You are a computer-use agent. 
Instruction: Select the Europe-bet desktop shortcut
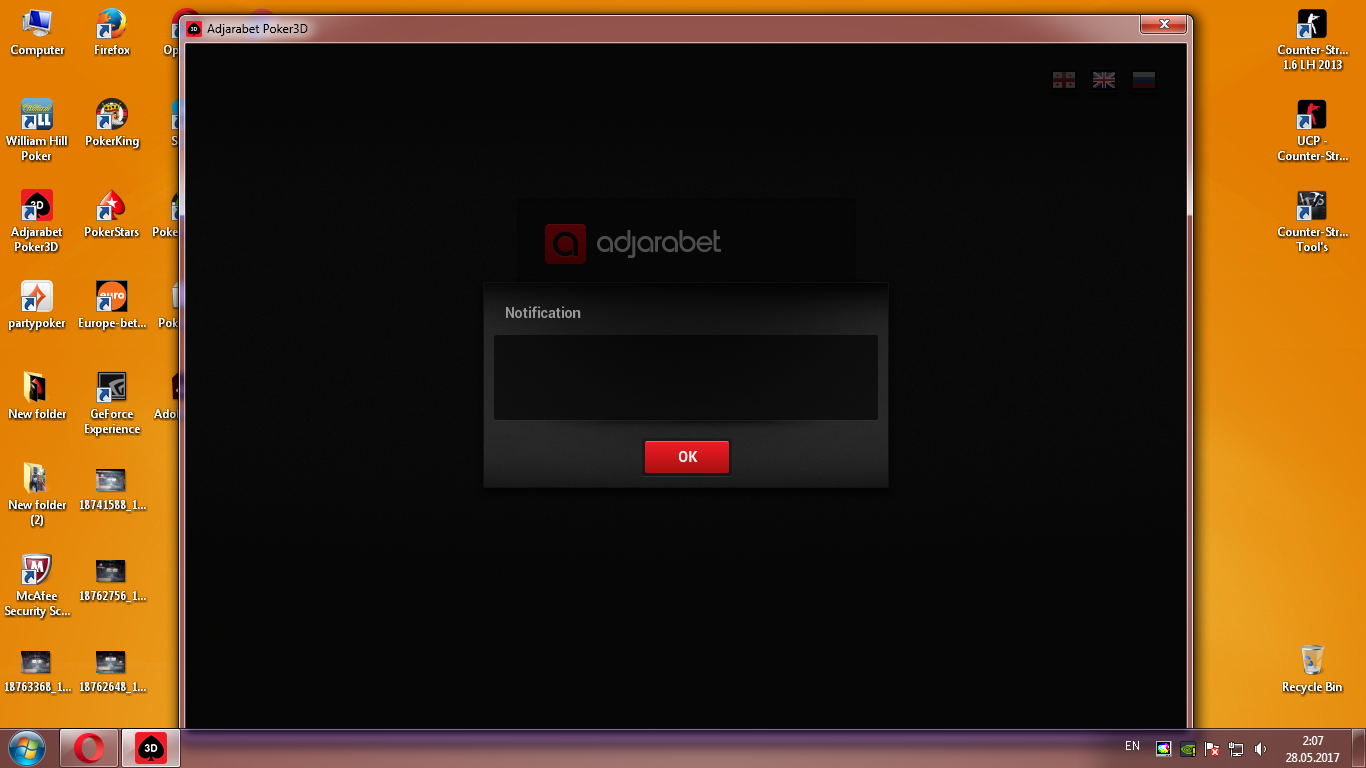[112, 306]
